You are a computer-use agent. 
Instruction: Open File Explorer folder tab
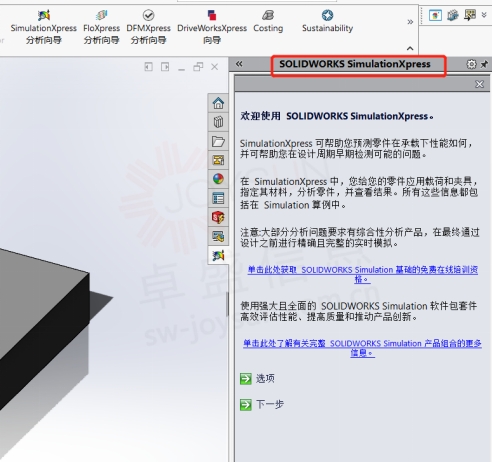[x=218, y=141]
